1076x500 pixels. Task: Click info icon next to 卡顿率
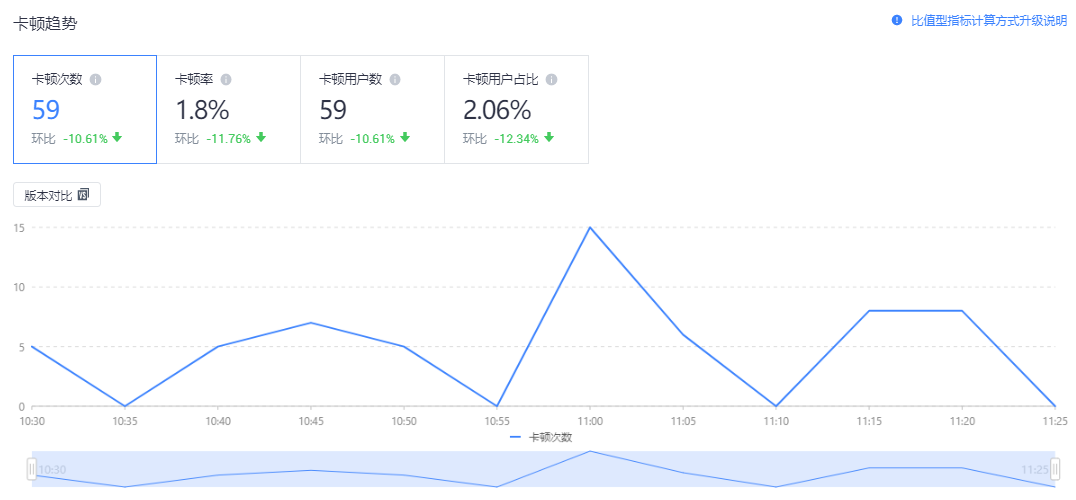click(226, 80)
